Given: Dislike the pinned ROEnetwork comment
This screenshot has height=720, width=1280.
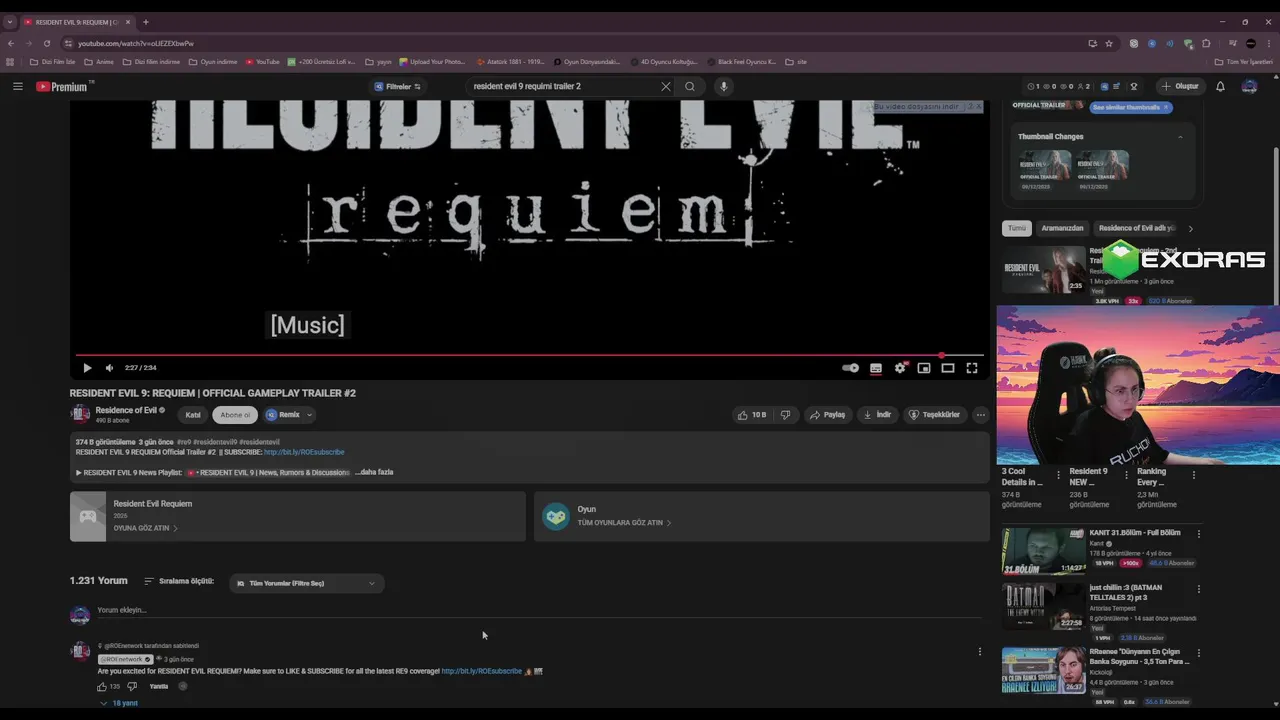Looking at the screenshot, I should click(x=132, y=687).
